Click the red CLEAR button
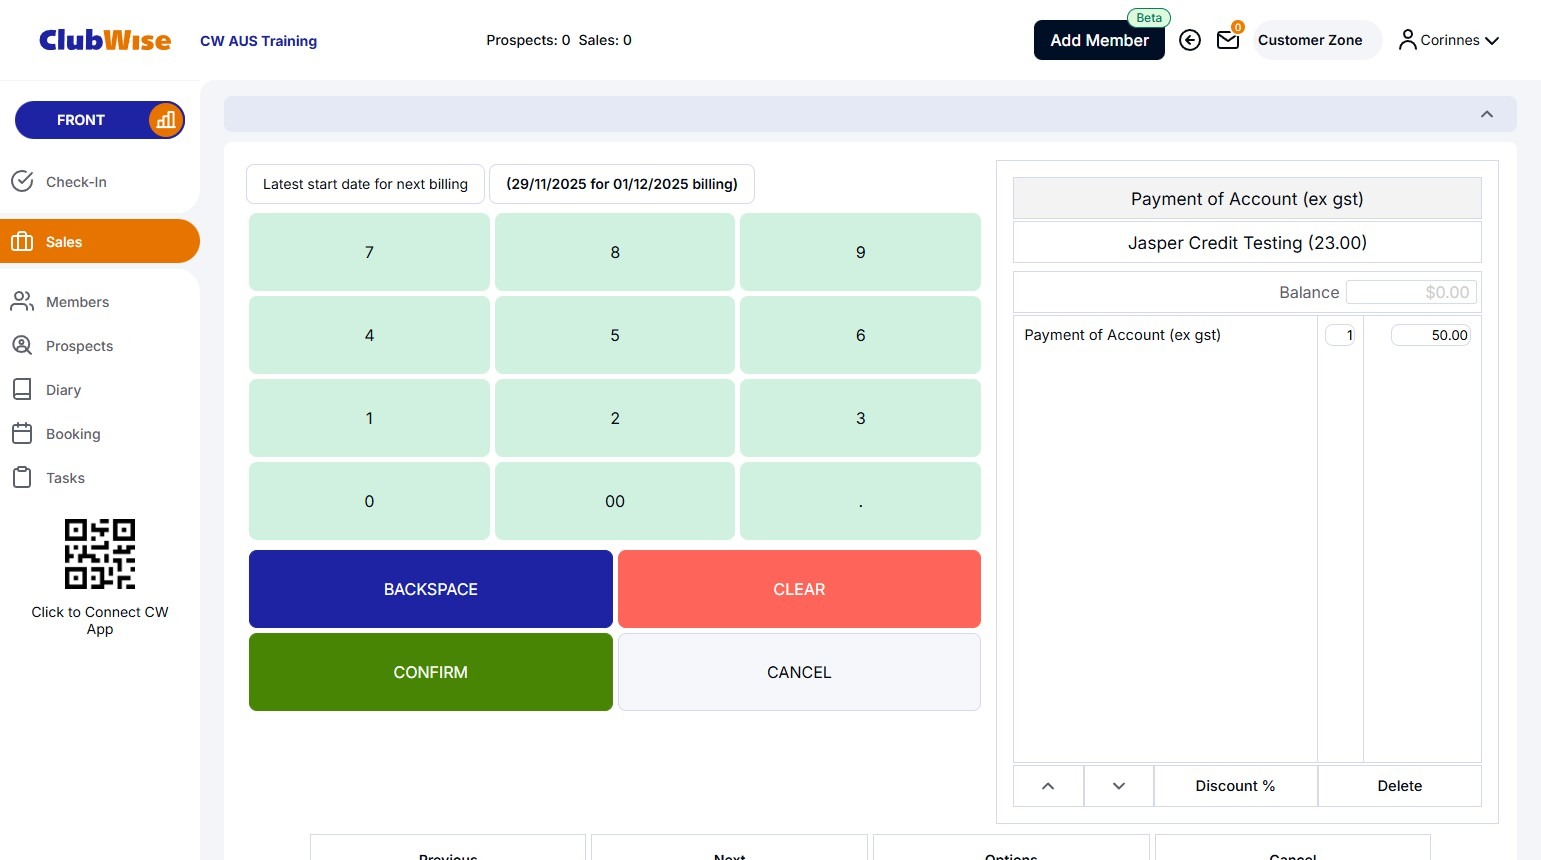1541x860 pixels. [x=799, y=589]
